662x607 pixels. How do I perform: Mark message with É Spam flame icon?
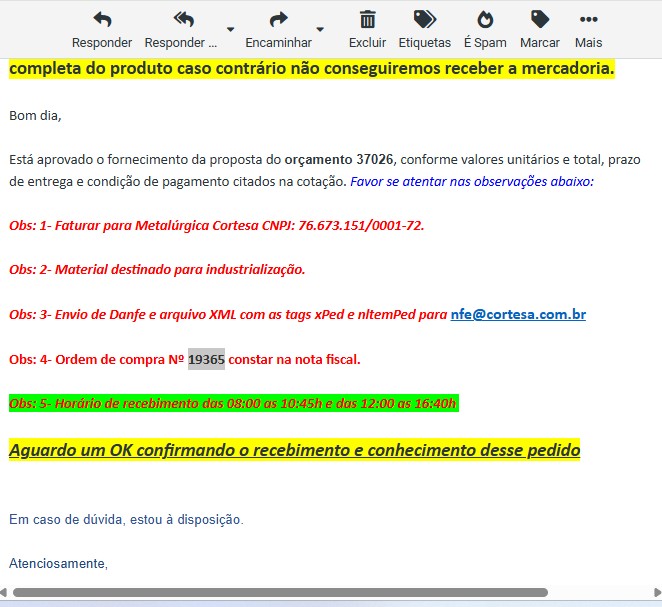point(485,20)
